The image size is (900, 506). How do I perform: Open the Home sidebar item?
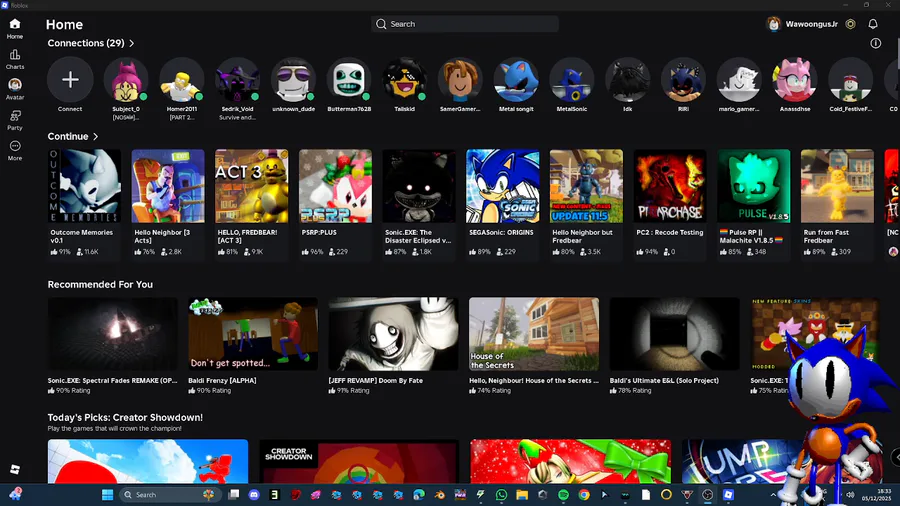click(15, 28)
